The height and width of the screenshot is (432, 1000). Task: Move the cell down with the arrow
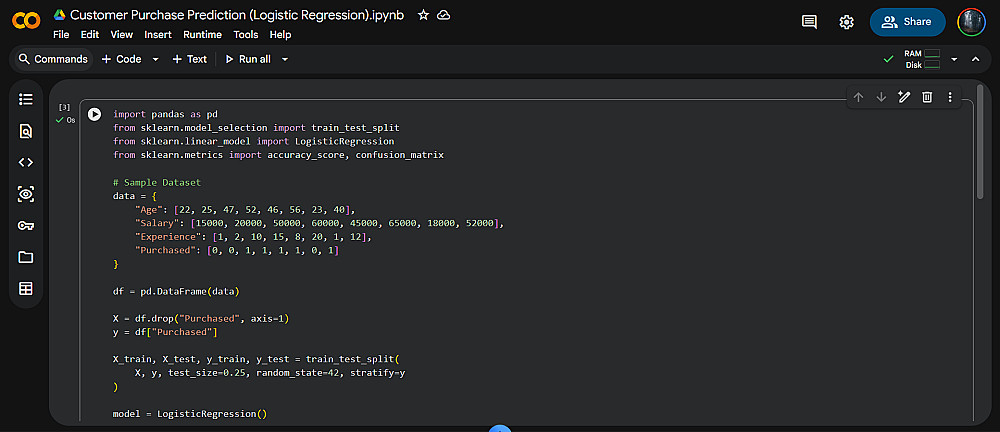click(x=881, y=97)
